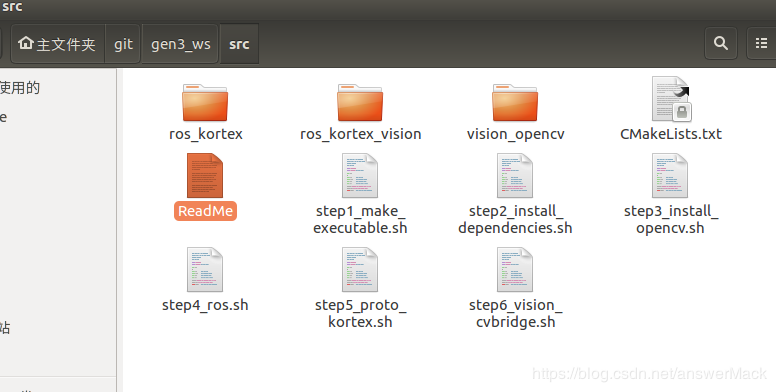Click the CMakeLists.txt filename label

(x=671, y=134)
